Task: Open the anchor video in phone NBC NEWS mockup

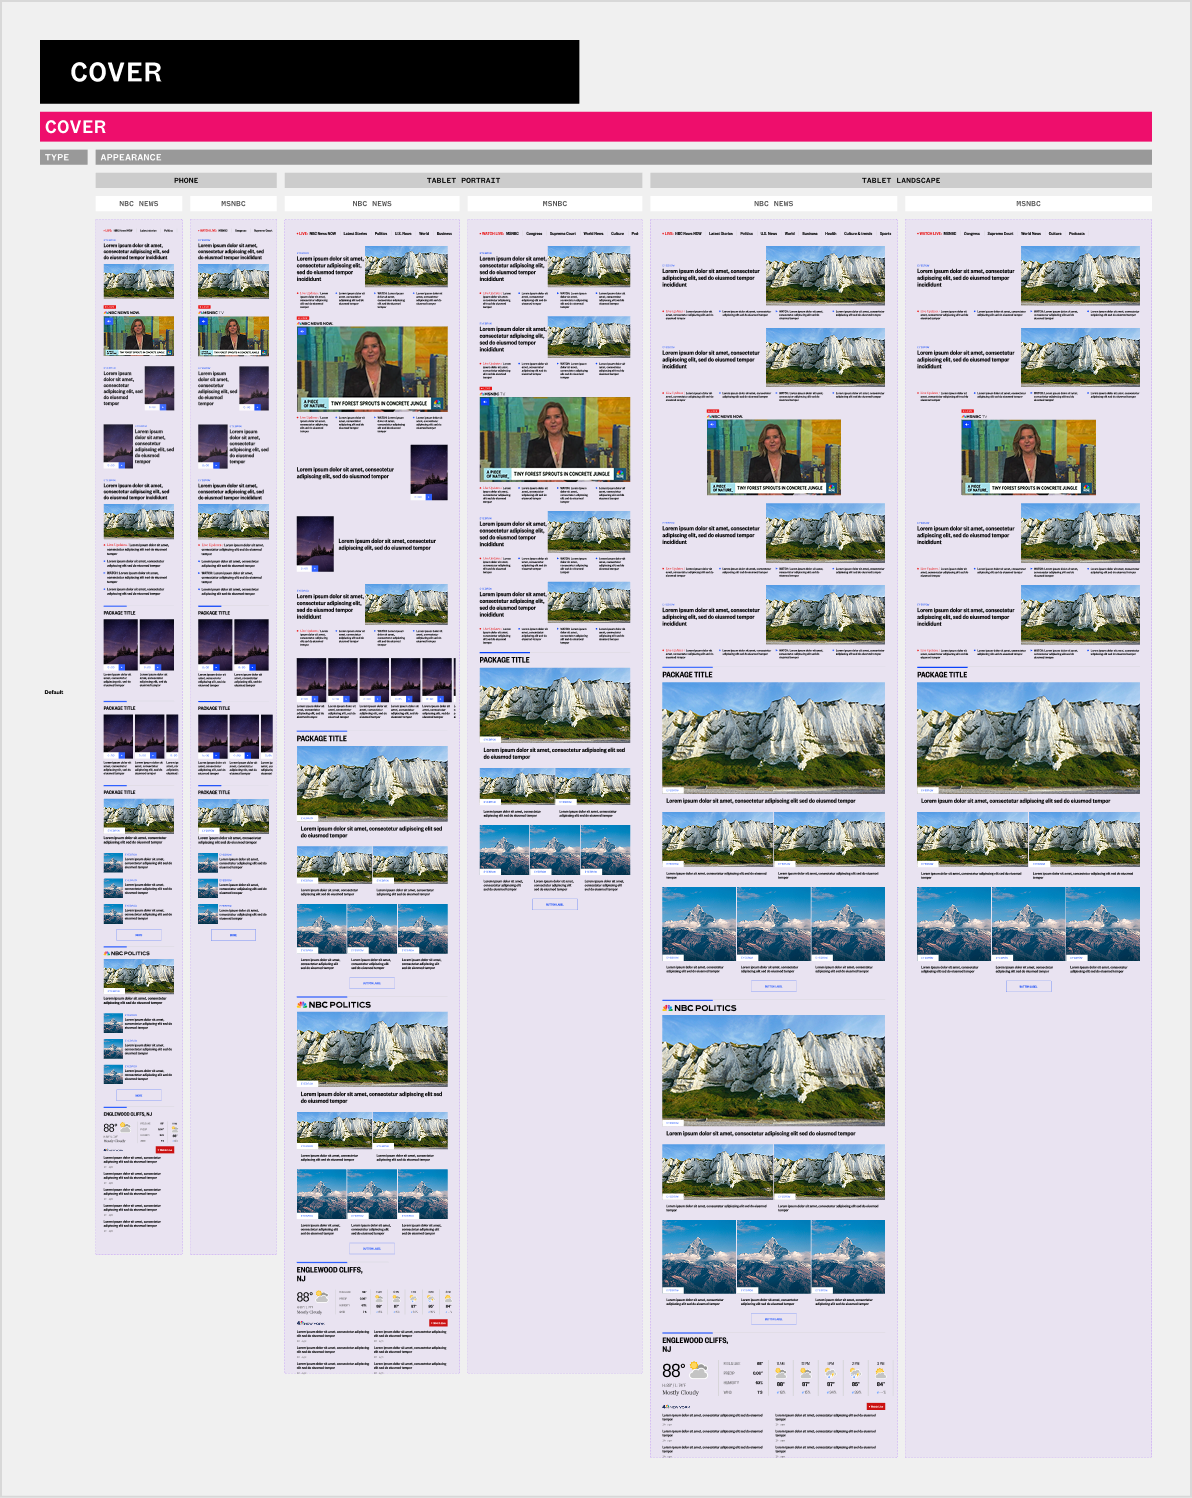Action: tap(139, 336)
